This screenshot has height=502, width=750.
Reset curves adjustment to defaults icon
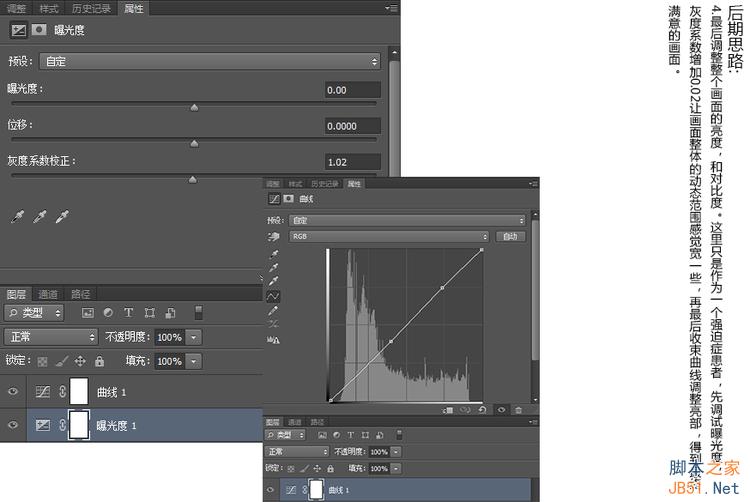[482, 410]
